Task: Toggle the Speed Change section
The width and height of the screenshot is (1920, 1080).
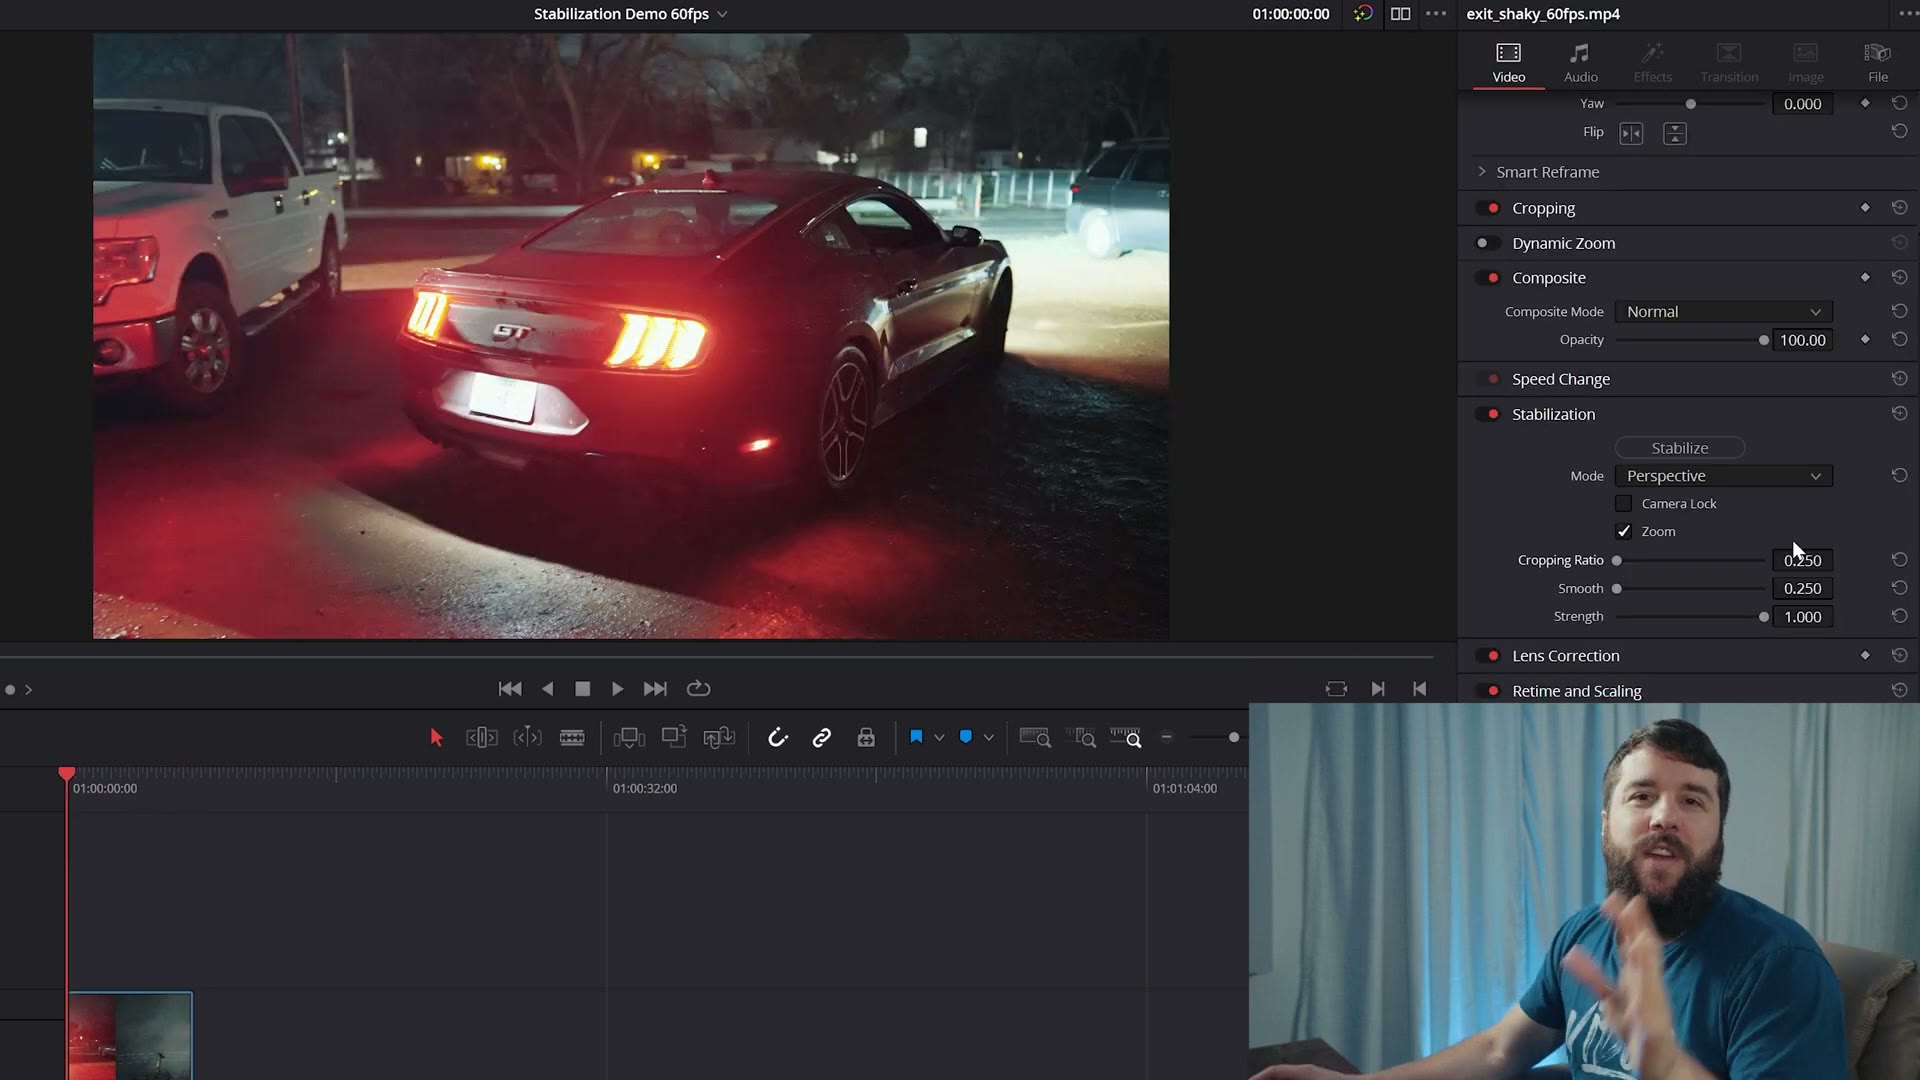Action: point(1488,379)
